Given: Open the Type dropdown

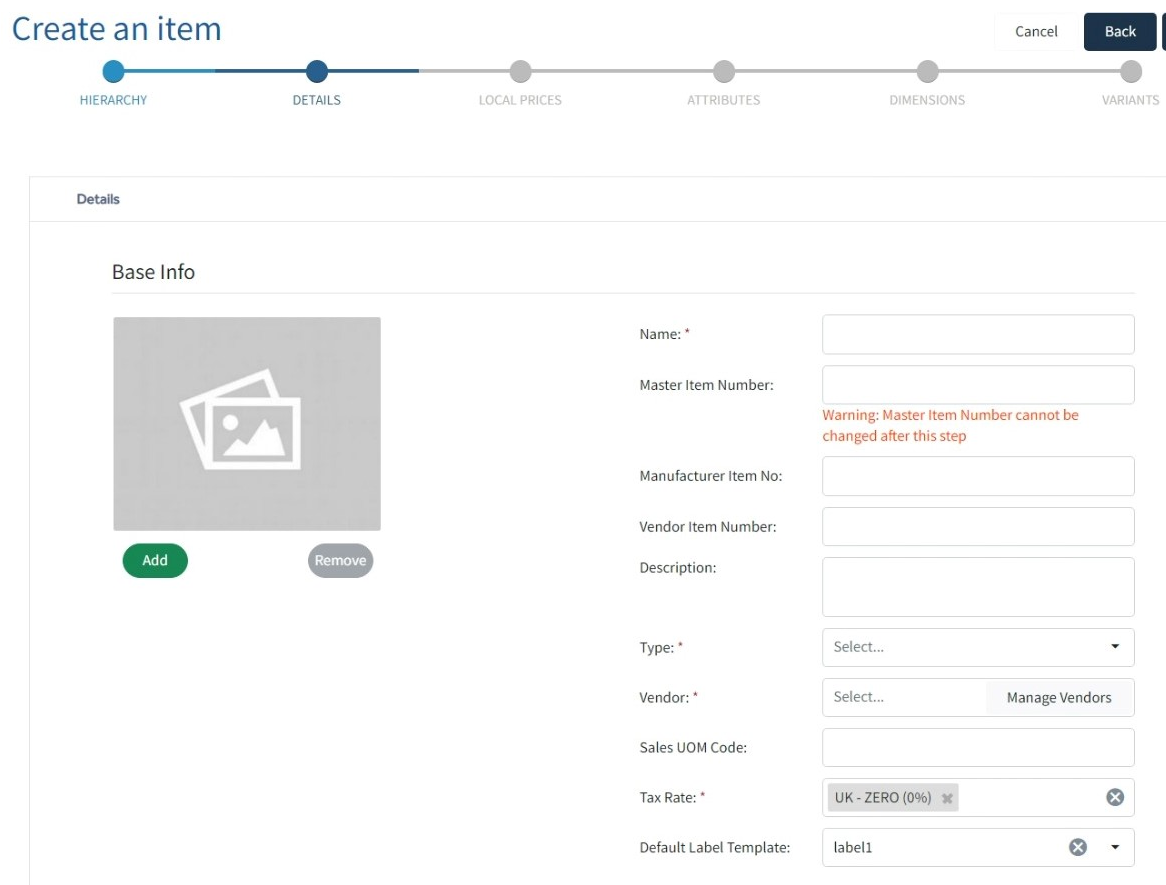Looking at the screenshot, I should (978, 647).
